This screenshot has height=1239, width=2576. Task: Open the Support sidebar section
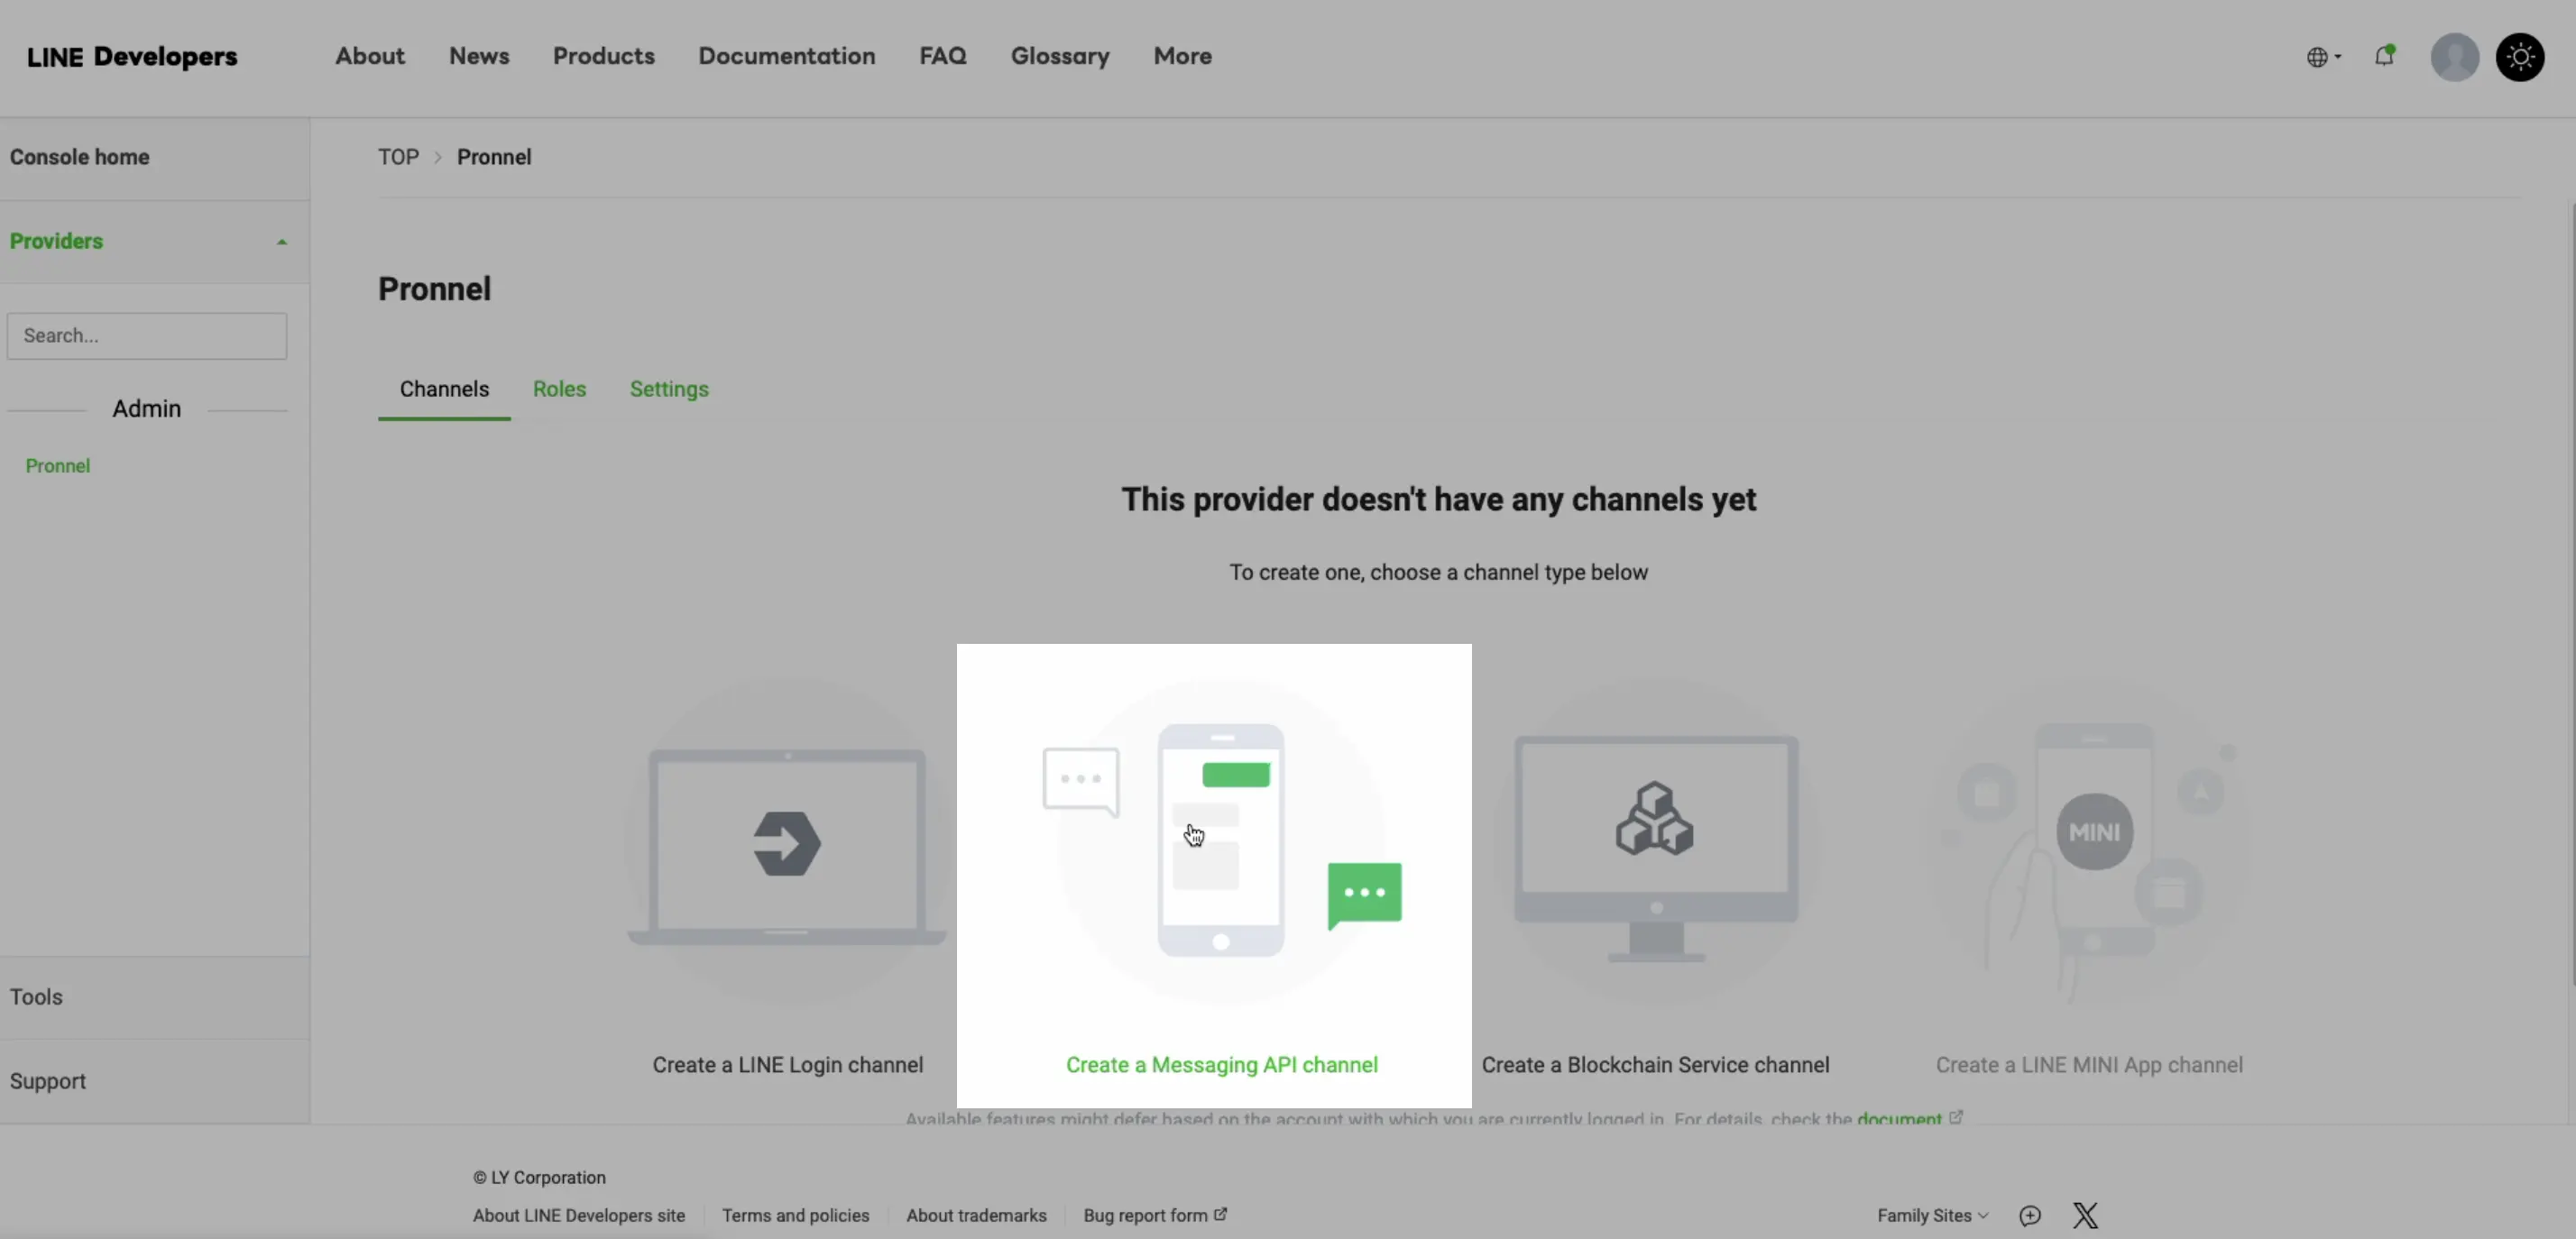[x=154, y=1081]
